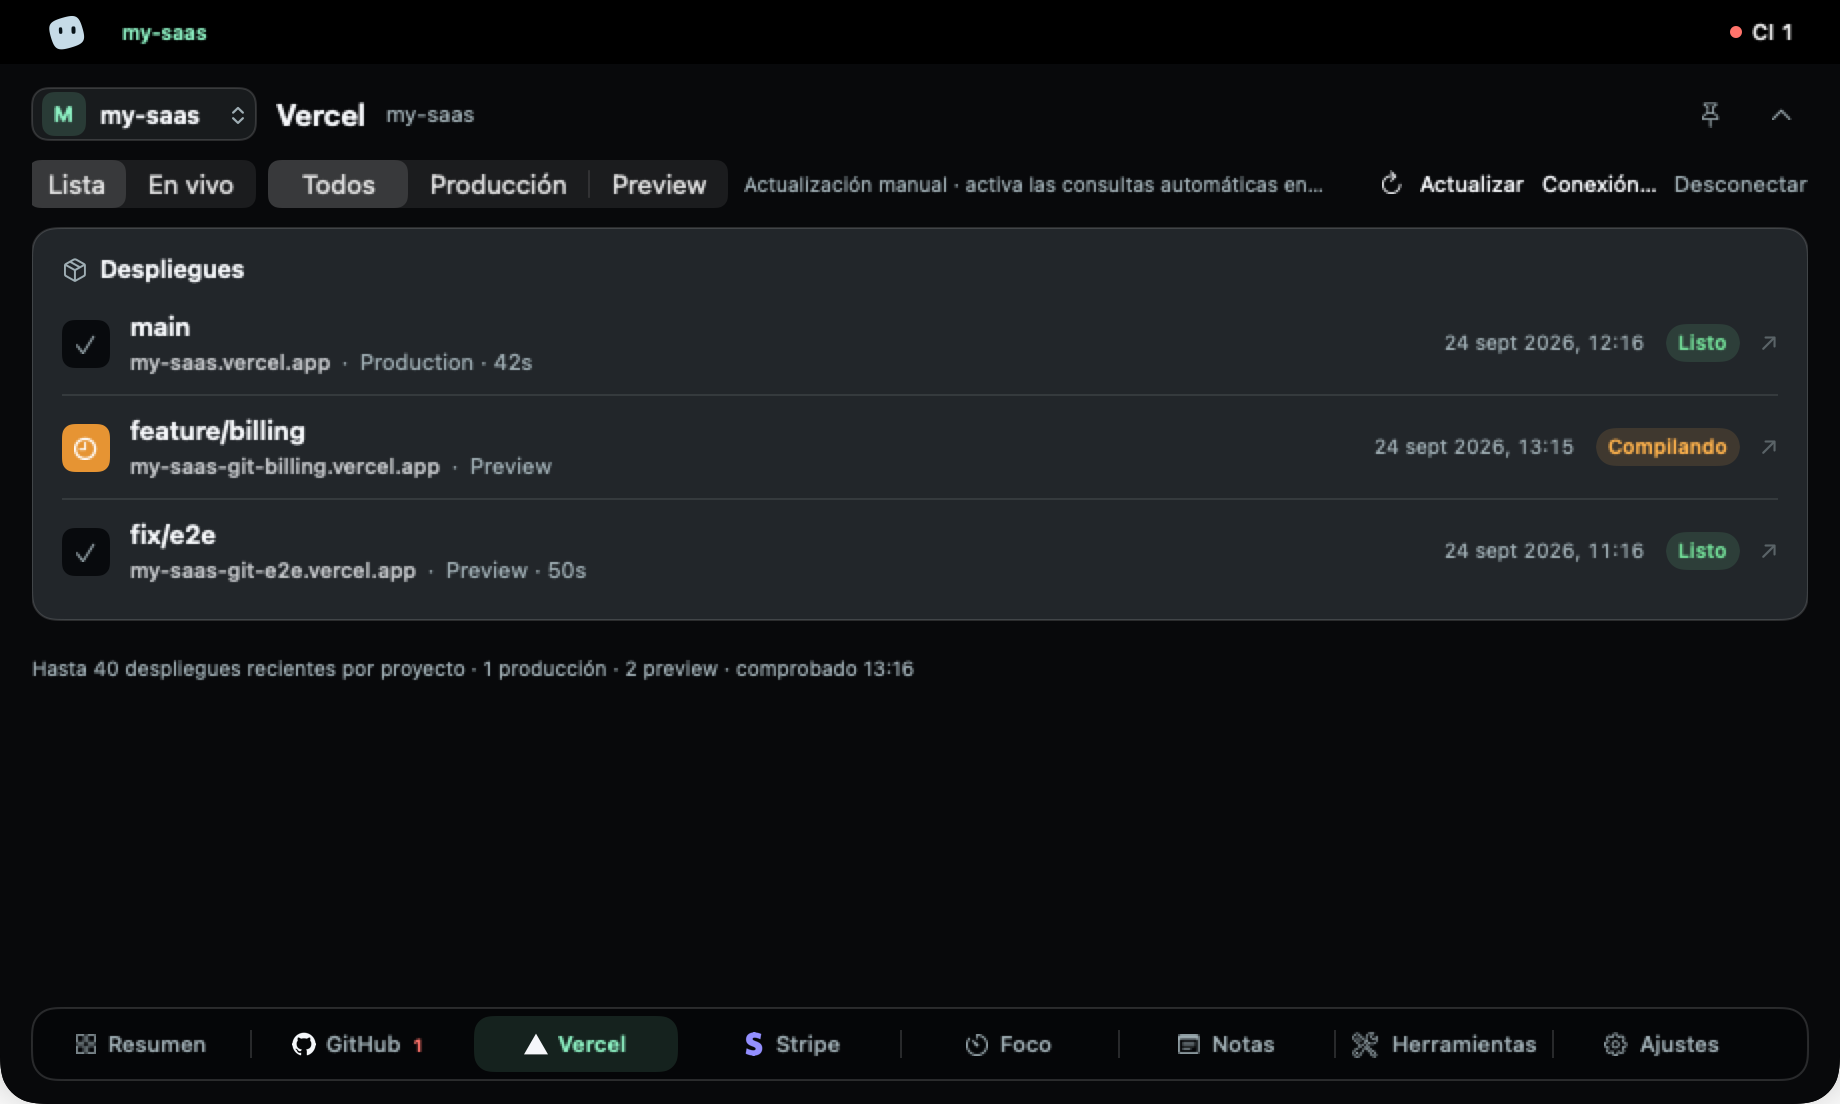This screenshot has width=1840, height=1104.
Task: Click the ghost app logo icon
Action: click(x=67, y=32)
